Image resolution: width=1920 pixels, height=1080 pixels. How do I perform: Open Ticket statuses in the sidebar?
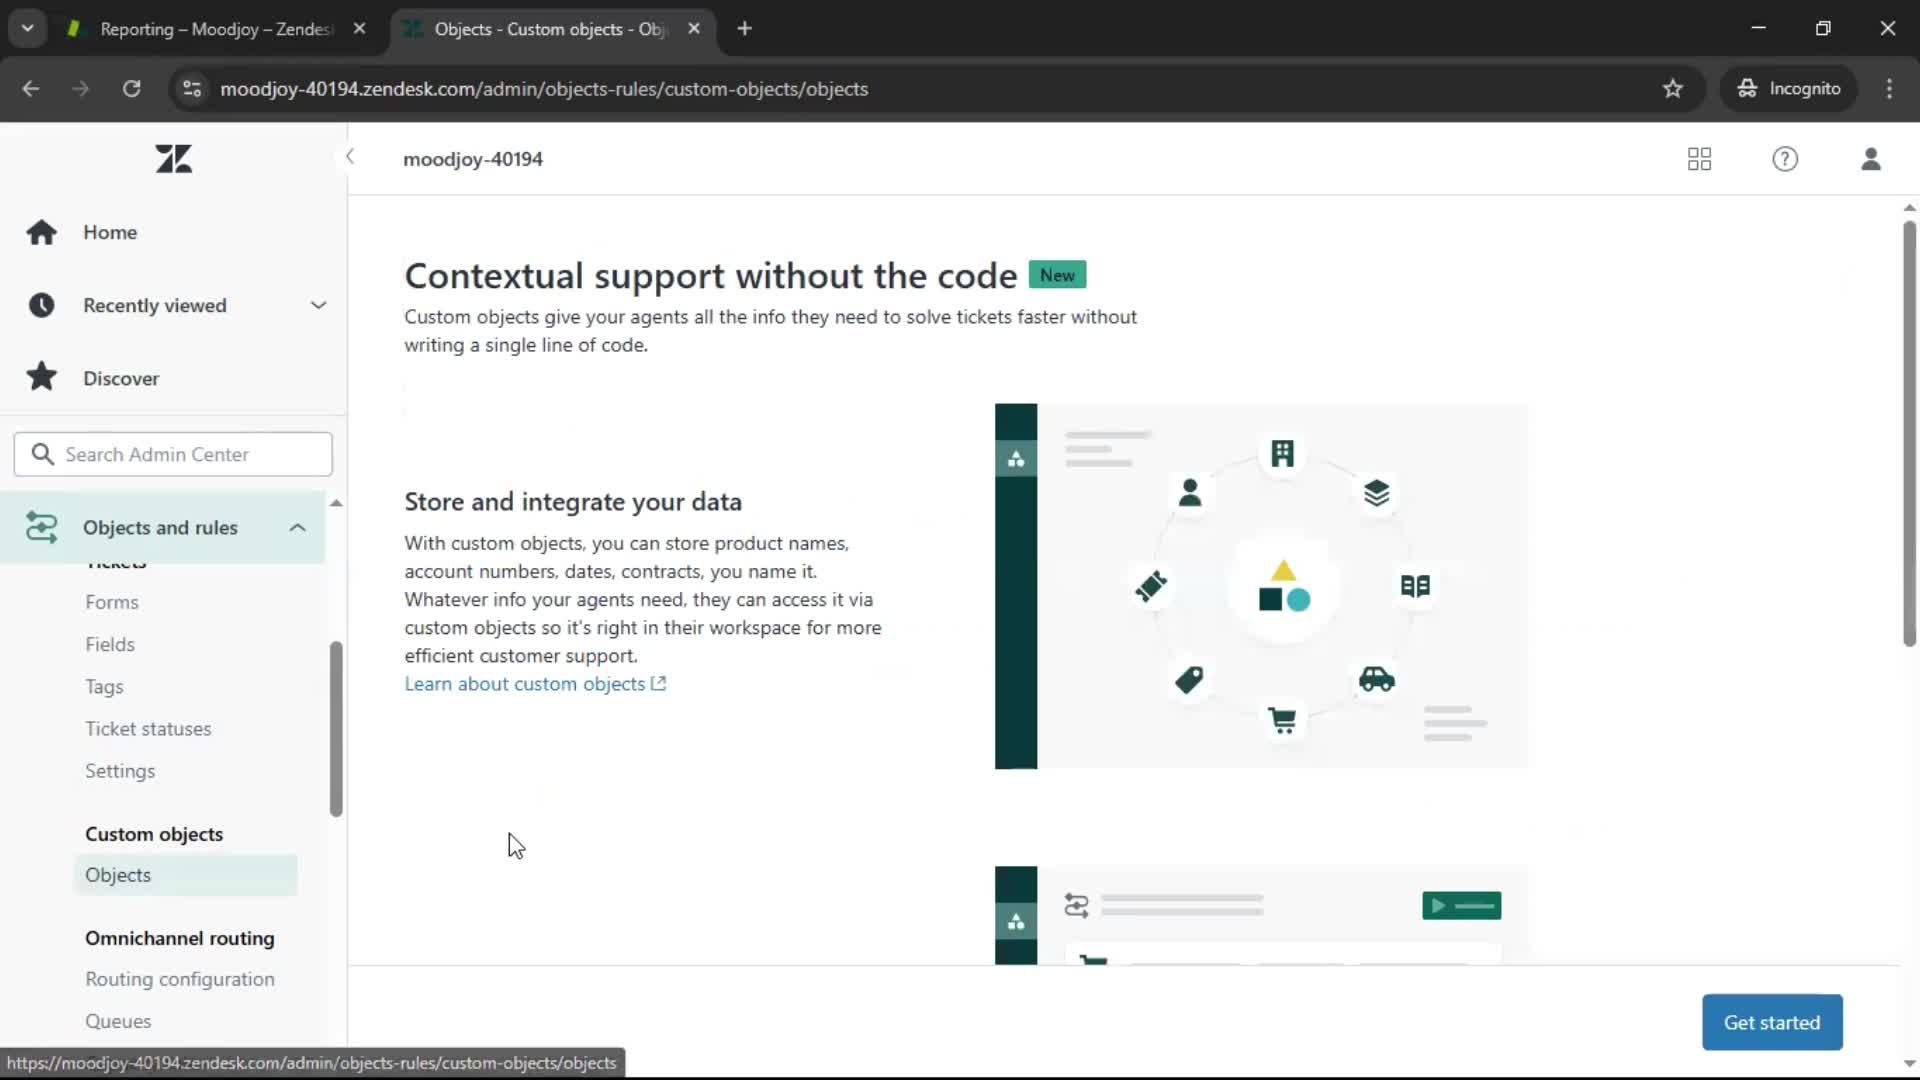pos(148,729)
